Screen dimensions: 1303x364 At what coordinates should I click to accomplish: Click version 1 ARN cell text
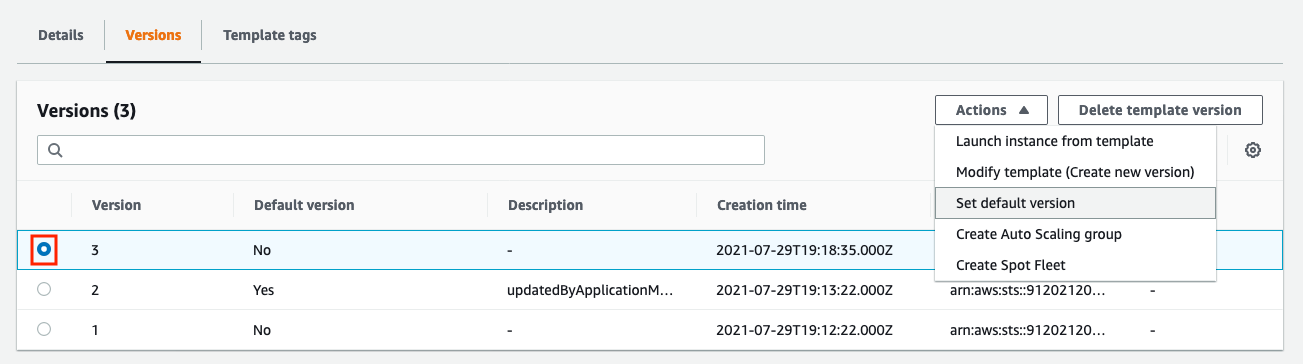click(x=1028, y=329)
